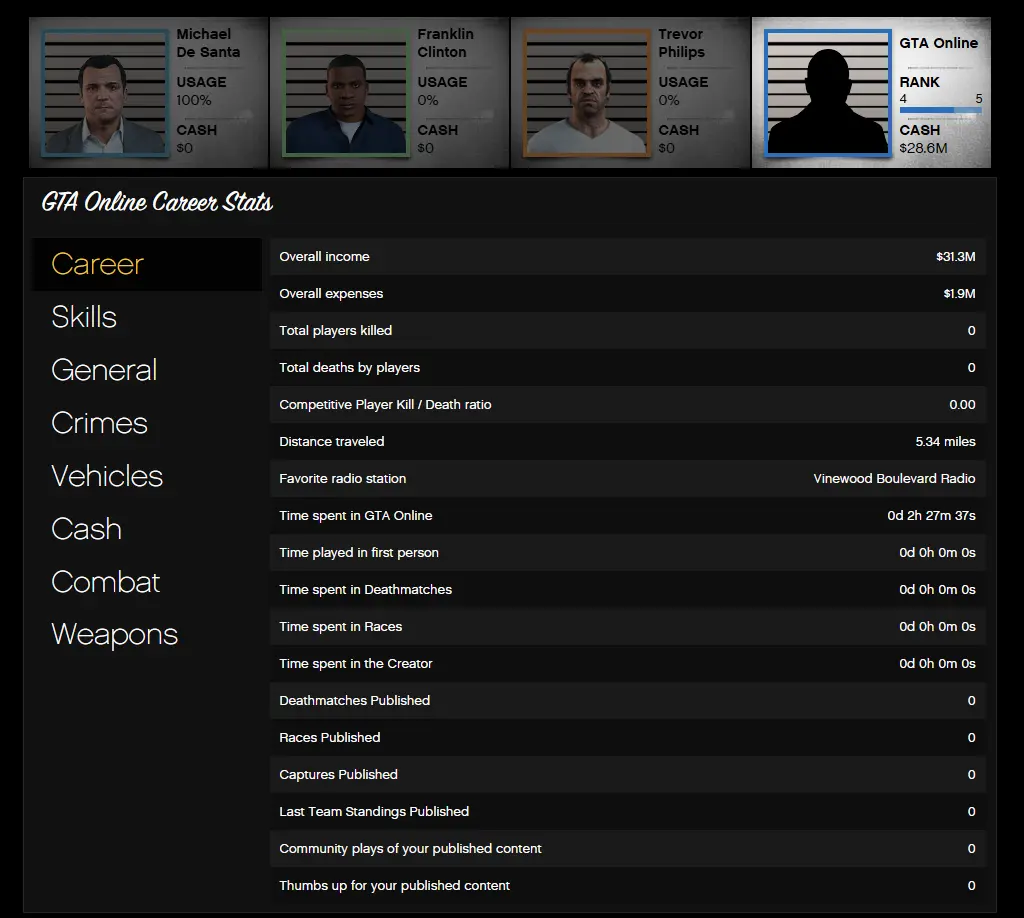This screenshot has height=918, width=1024.
Task: Select Time spent in Deathmatches row
Action: 628,590
